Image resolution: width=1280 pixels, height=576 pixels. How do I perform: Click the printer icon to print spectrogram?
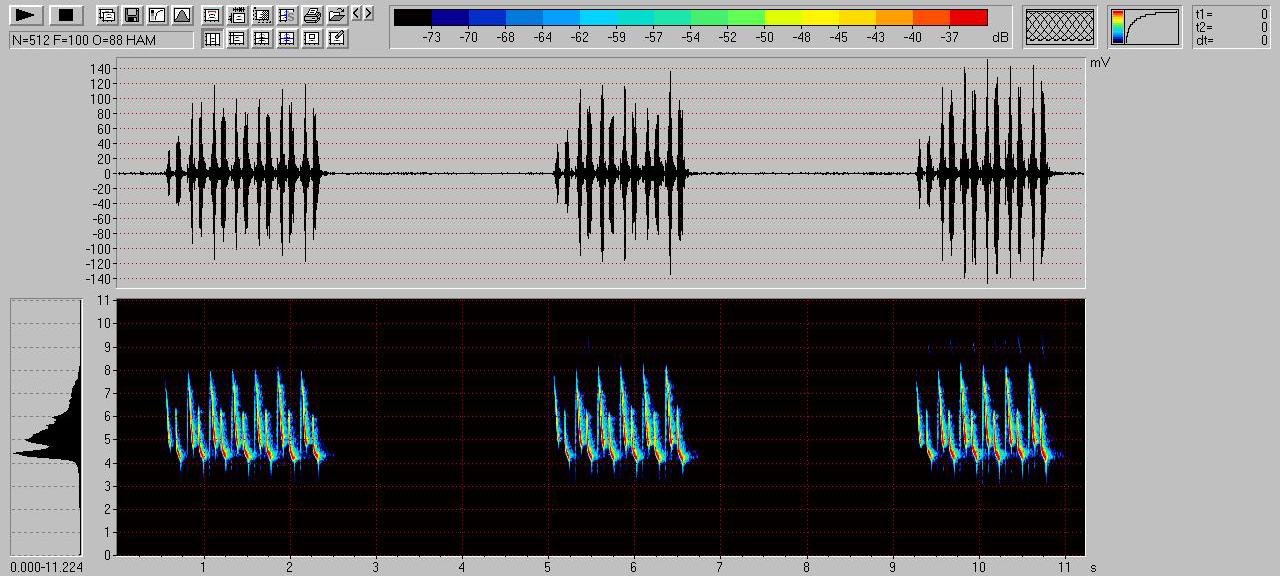click(x=312, y=15)
